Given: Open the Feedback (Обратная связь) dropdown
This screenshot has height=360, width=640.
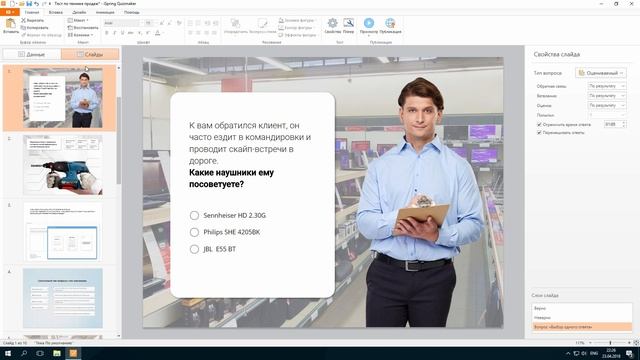Looking at the screenshot, I should pos(607,86).
